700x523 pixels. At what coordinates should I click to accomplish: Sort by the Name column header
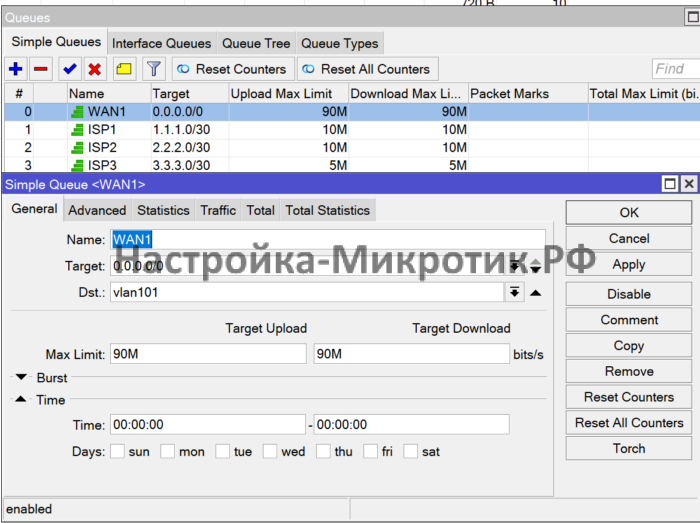coord(109,94)
